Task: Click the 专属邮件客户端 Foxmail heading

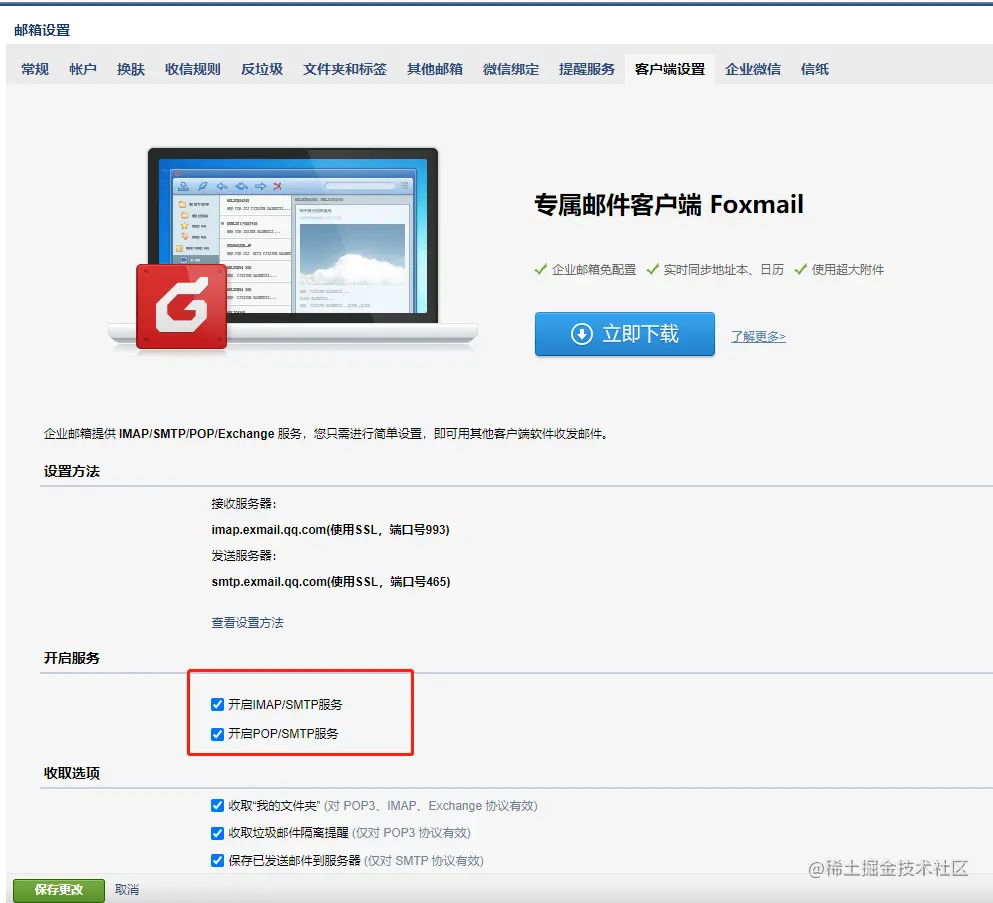Action: (669, 205)
